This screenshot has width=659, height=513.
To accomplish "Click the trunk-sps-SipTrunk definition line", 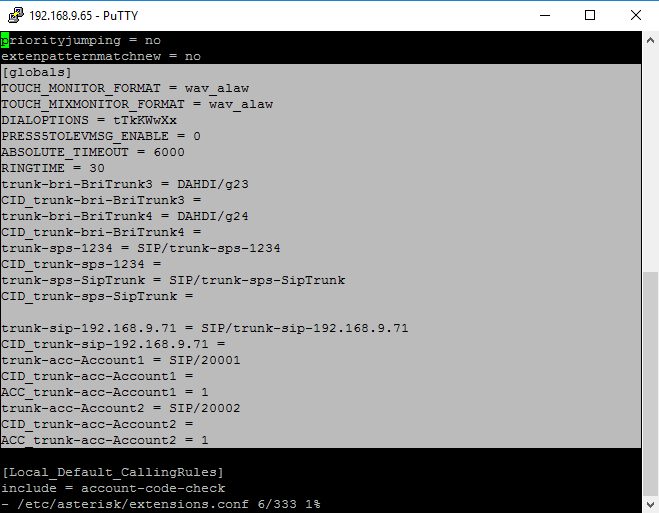I will pos(173,280).
